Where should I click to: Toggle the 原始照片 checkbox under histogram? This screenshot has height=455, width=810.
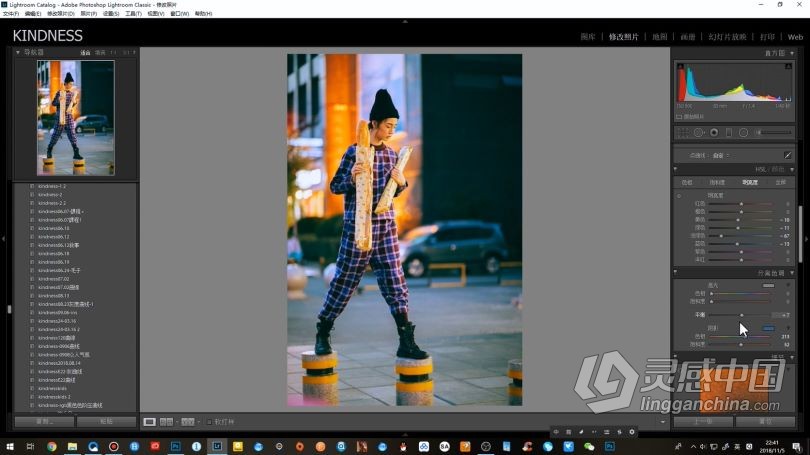coord(680,117)
